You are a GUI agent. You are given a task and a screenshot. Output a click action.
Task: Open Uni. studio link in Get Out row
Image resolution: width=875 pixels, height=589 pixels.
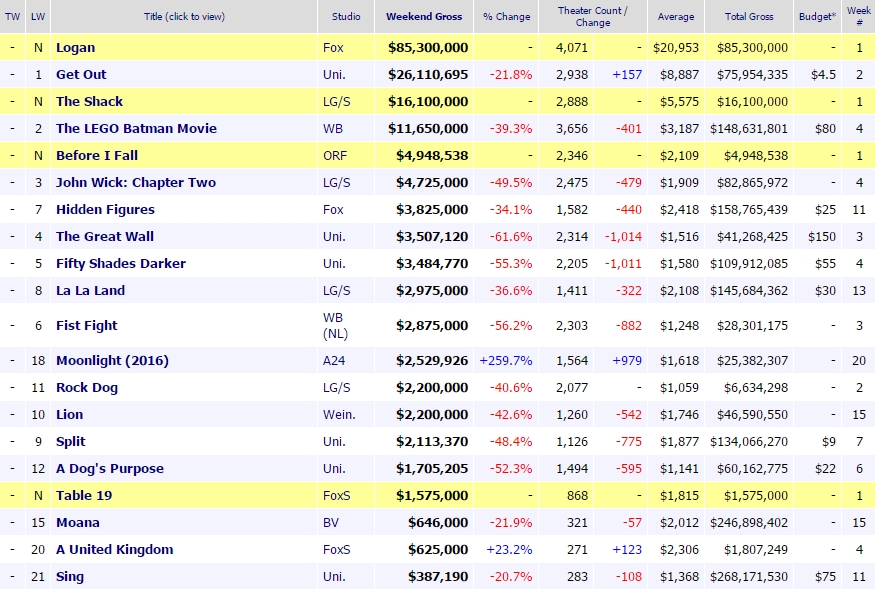[334, 74]
